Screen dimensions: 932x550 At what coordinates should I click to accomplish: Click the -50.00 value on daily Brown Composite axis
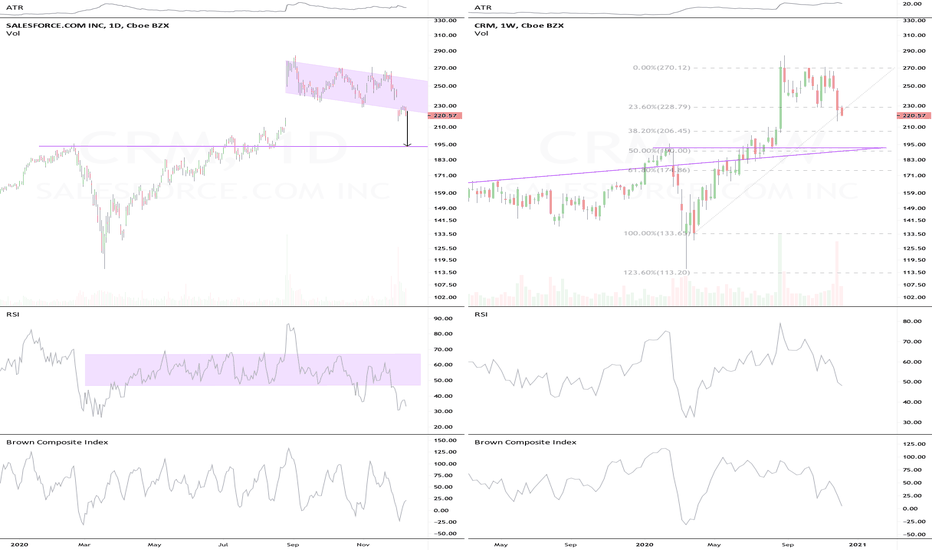(x=445, y=534)
